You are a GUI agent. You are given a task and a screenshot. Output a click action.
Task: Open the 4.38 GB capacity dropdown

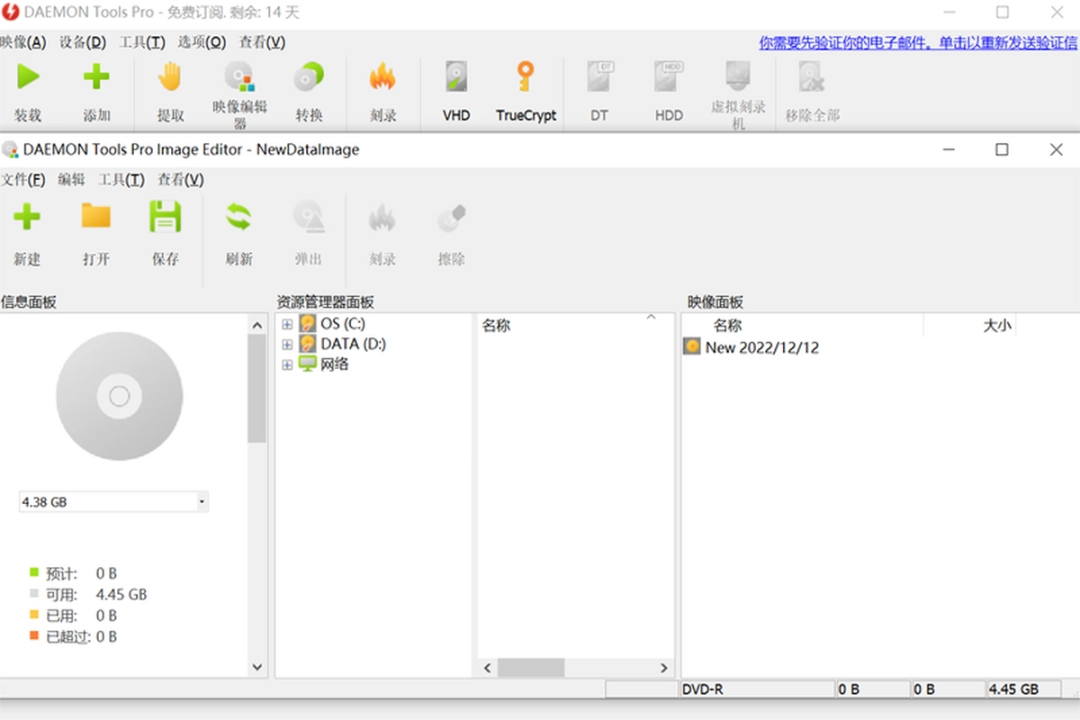[202, 502]
